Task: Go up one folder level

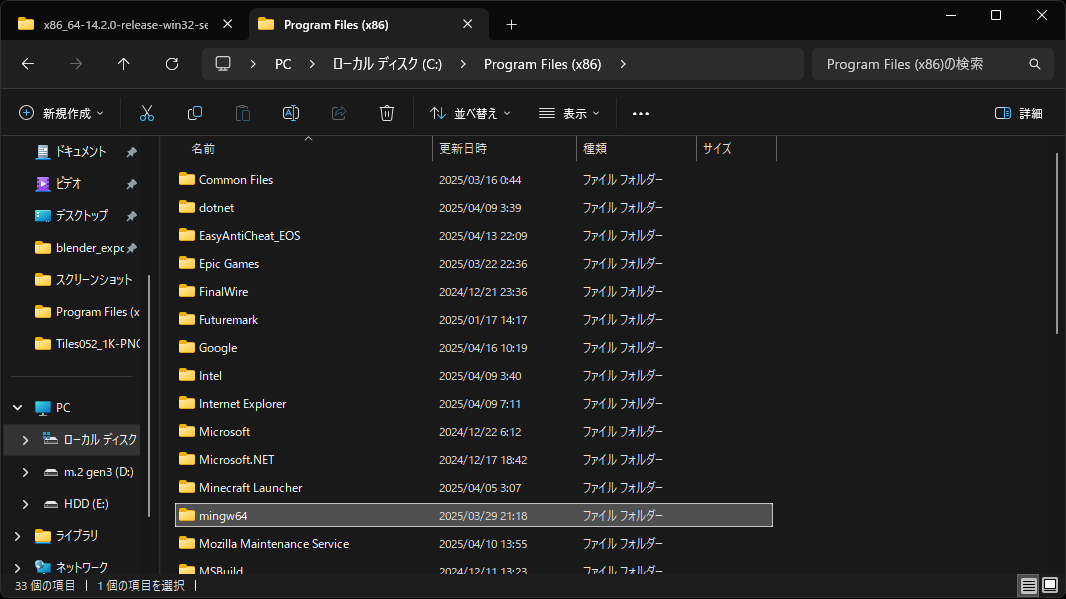Action: pyautogui.click(x=123, y=64)
